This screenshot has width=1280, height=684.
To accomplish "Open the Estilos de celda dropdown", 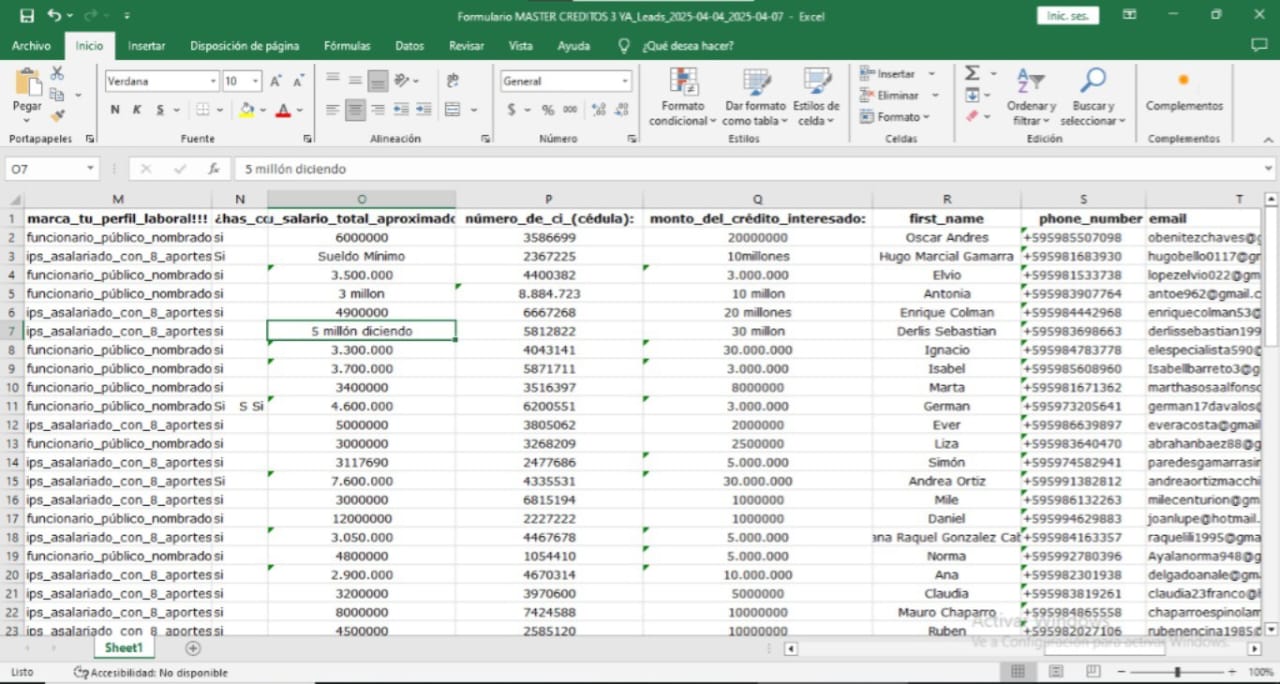I will point(816,97).
